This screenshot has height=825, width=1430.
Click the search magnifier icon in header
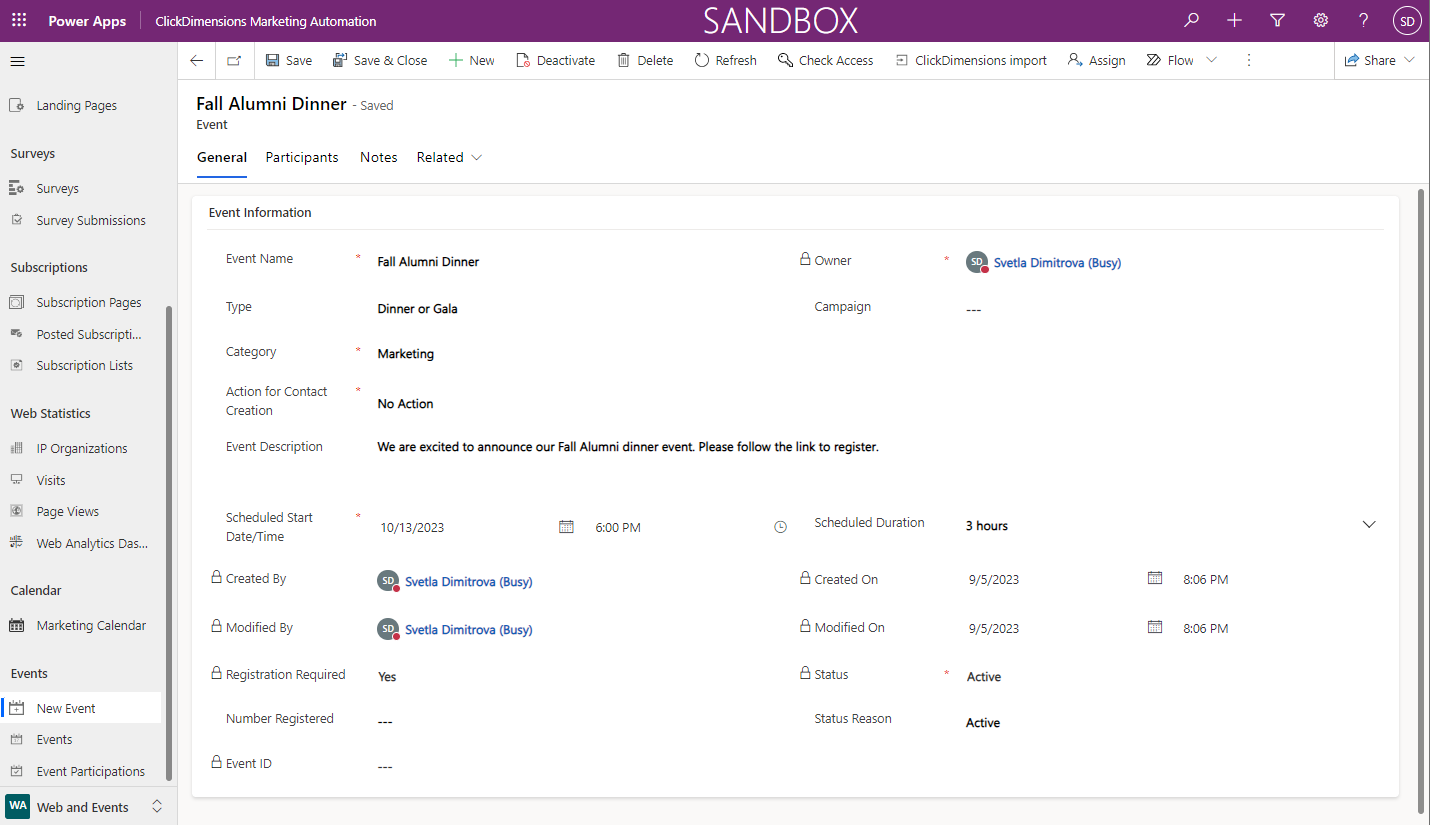[1191, 20]
